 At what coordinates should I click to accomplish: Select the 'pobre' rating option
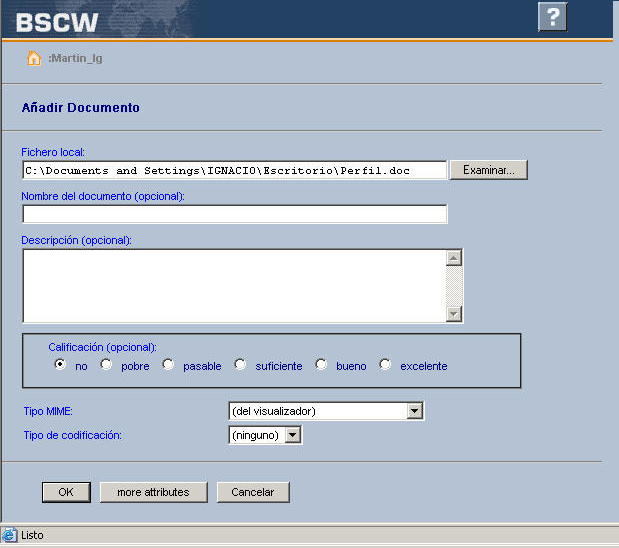point(106,365)
